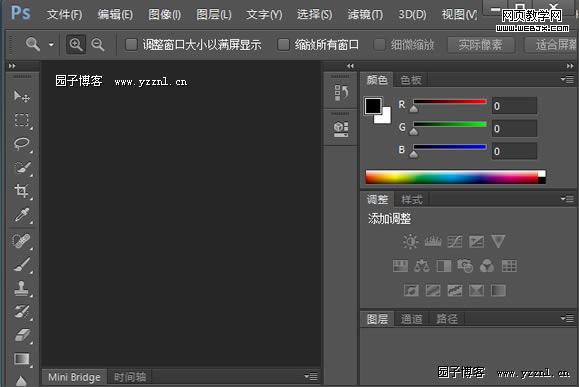The height and width of the screenshot is (387, 579).
Task: Select the Move tool
Action: point(21,96)
